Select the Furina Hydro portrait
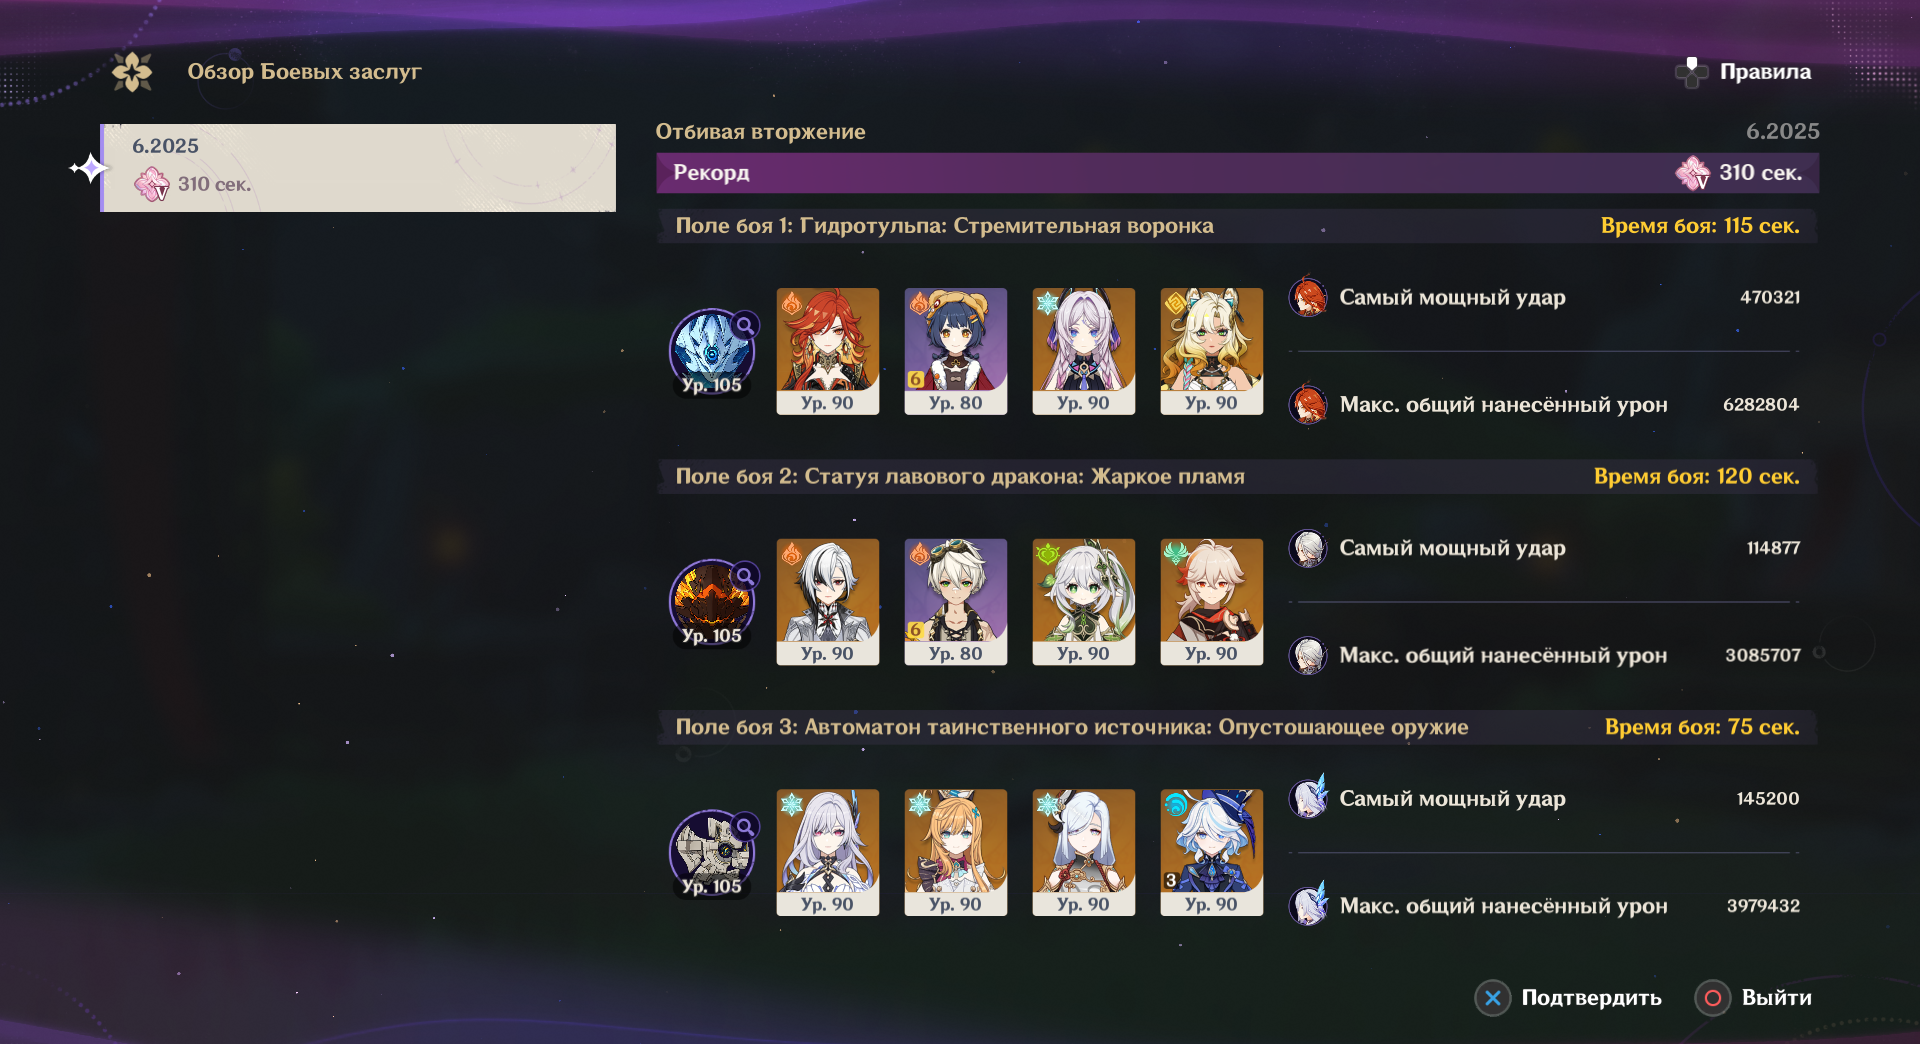The image size is (1920, 1044). (x=1212, y=853)
